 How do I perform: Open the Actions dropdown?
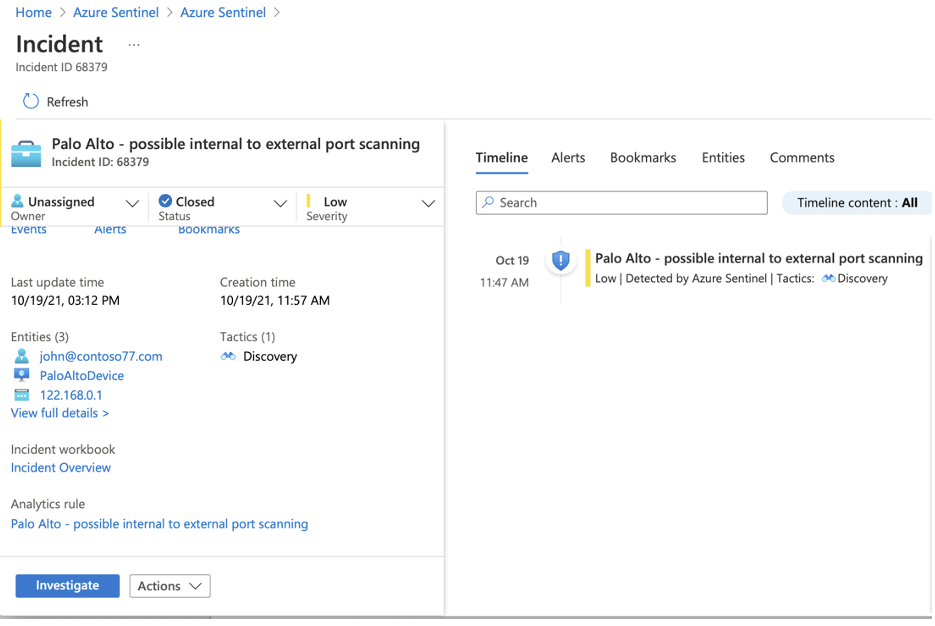tap(170, 586)
